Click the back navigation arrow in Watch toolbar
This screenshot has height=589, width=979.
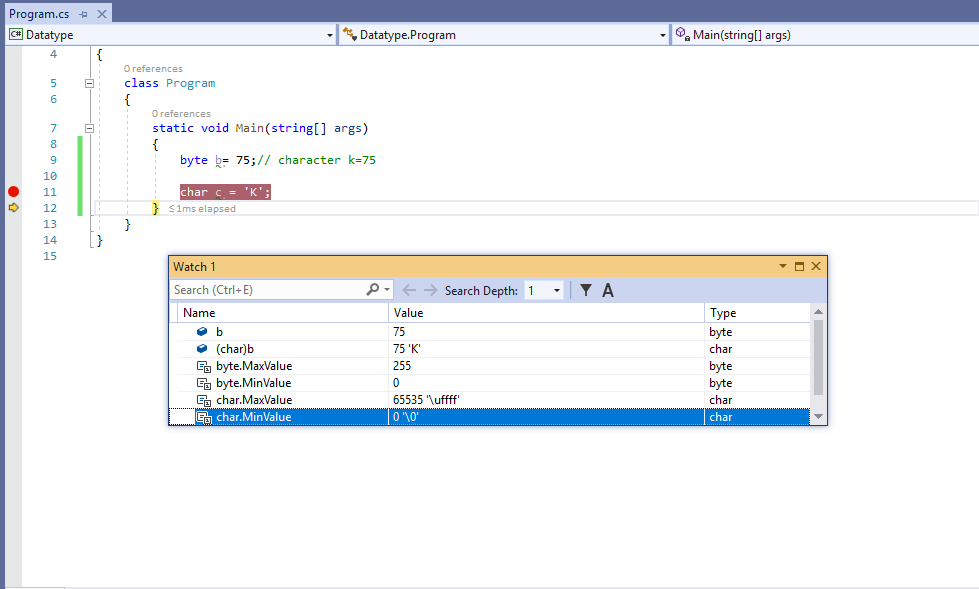[411, 289]
